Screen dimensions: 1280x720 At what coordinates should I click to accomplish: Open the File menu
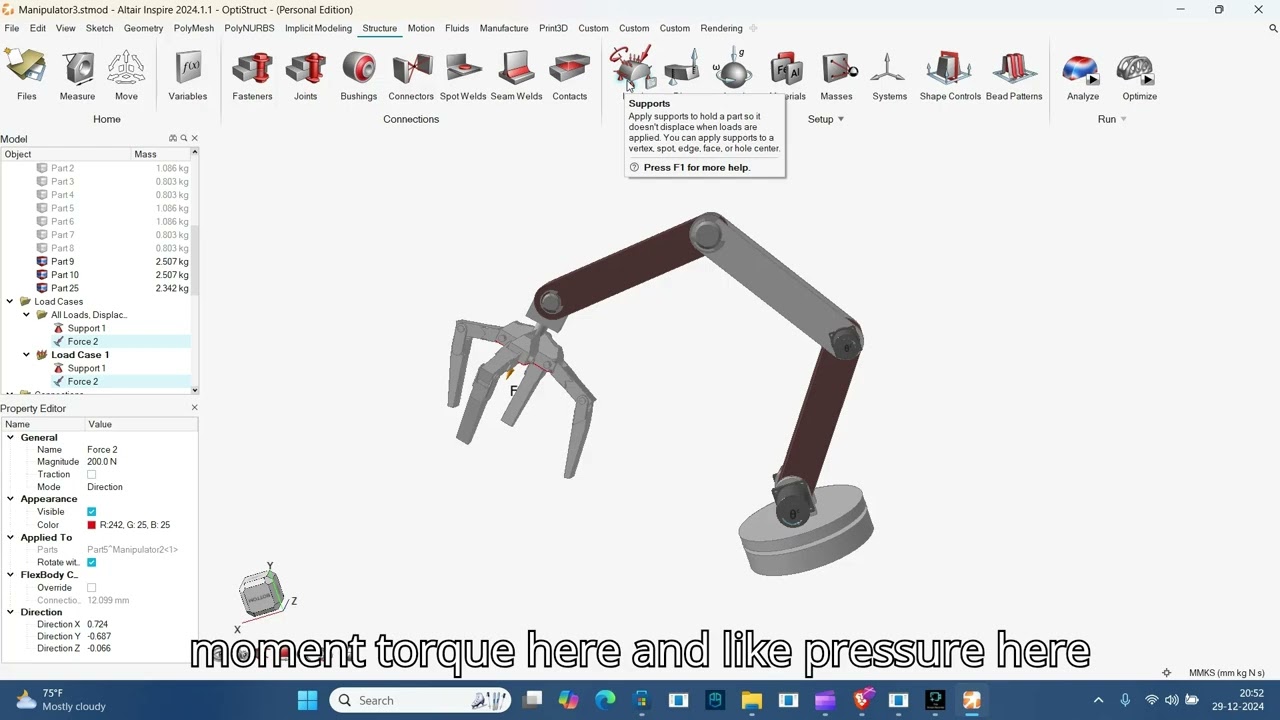(12, 28)
